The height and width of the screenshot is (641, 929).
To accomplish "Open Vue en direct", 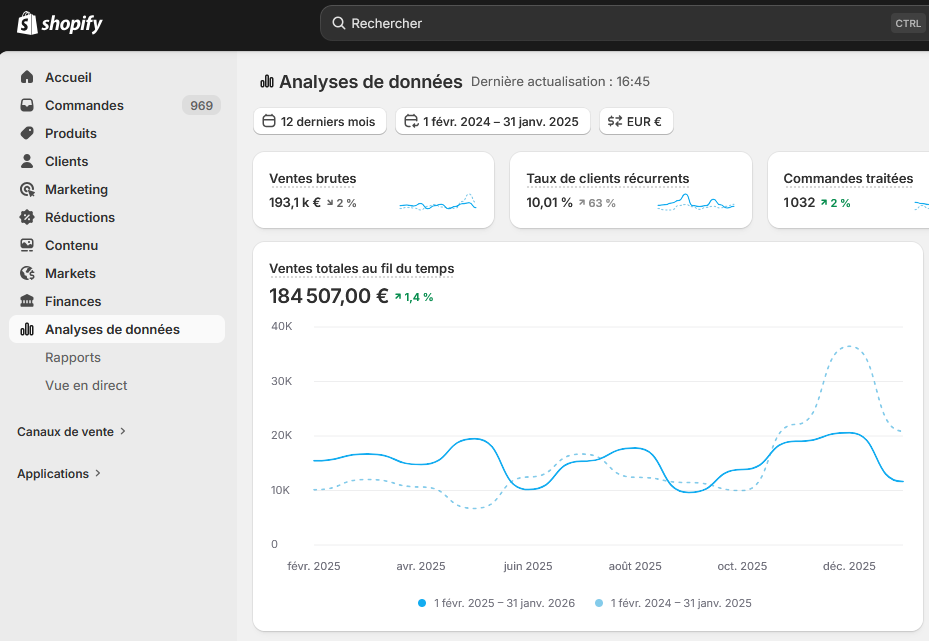I will (85, 385).
